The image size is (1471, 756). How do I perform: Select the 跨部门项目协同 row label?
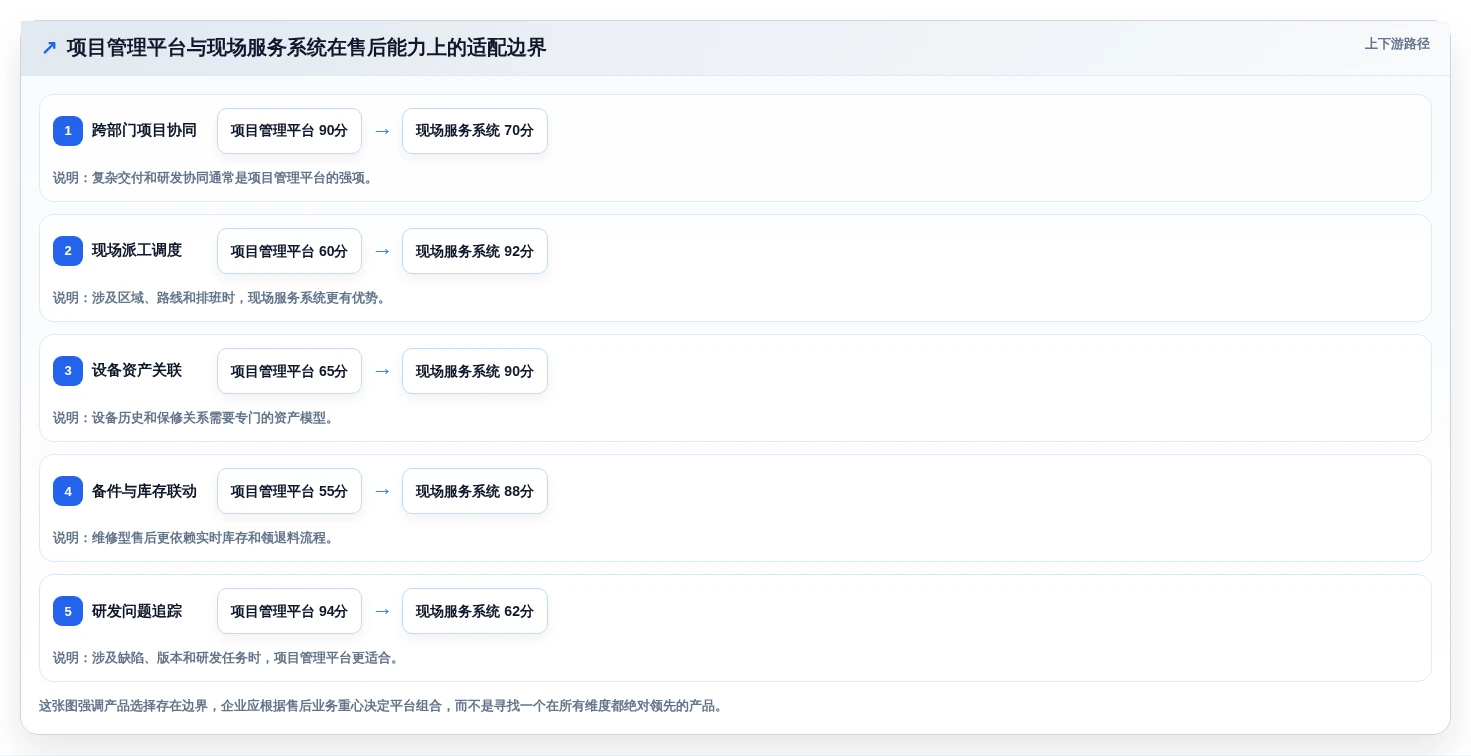[144, 131]
